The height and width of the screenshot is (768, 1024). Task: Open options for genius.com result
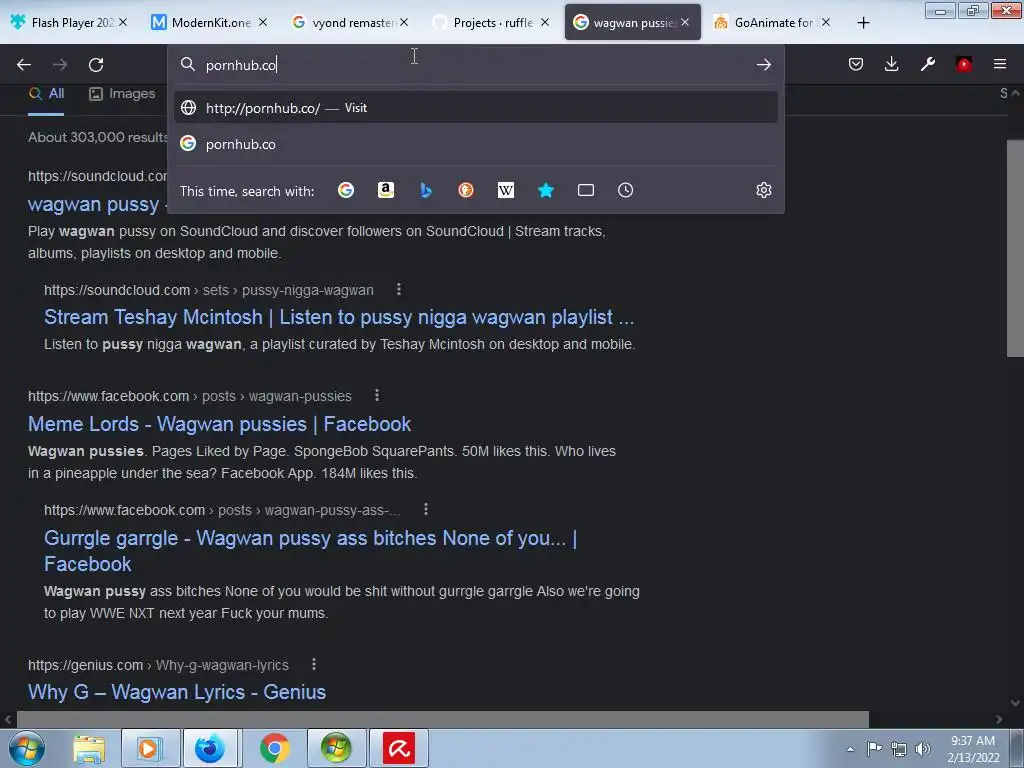[314, 664]
